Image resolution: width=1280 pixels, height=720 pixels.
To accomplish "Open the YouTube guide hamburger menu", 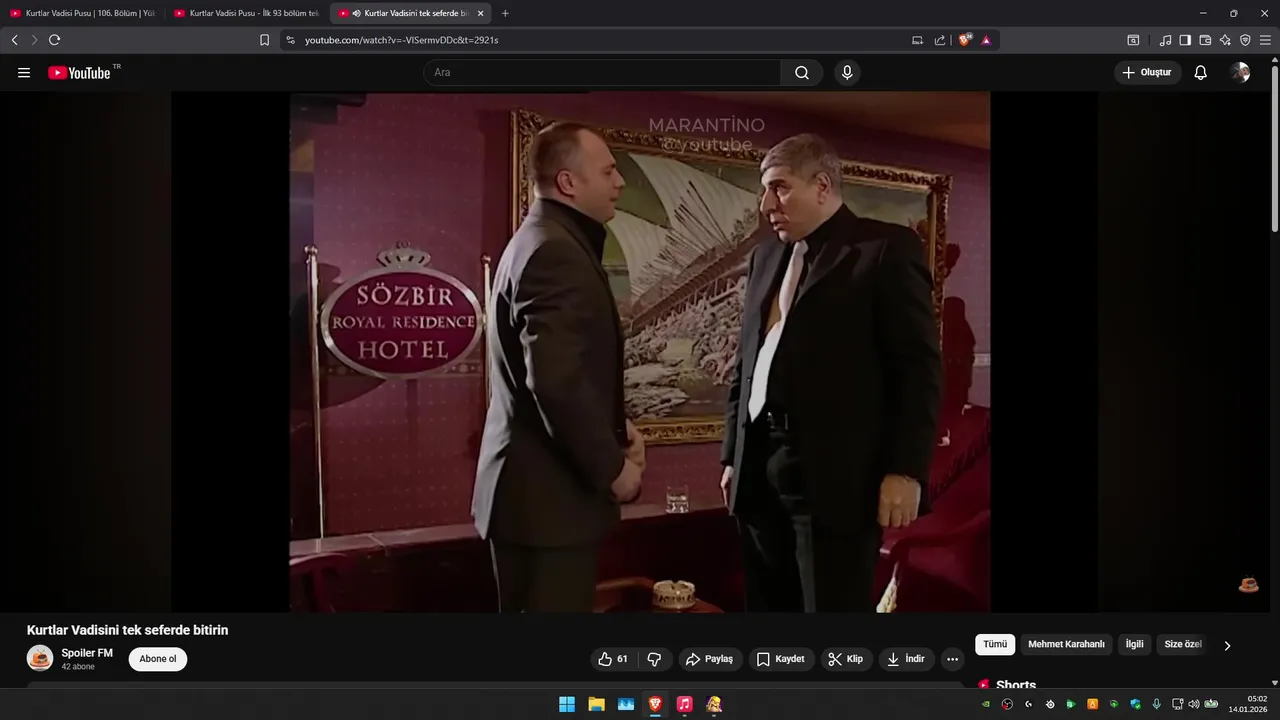I will pyautogui.click(x=24, y=73).
